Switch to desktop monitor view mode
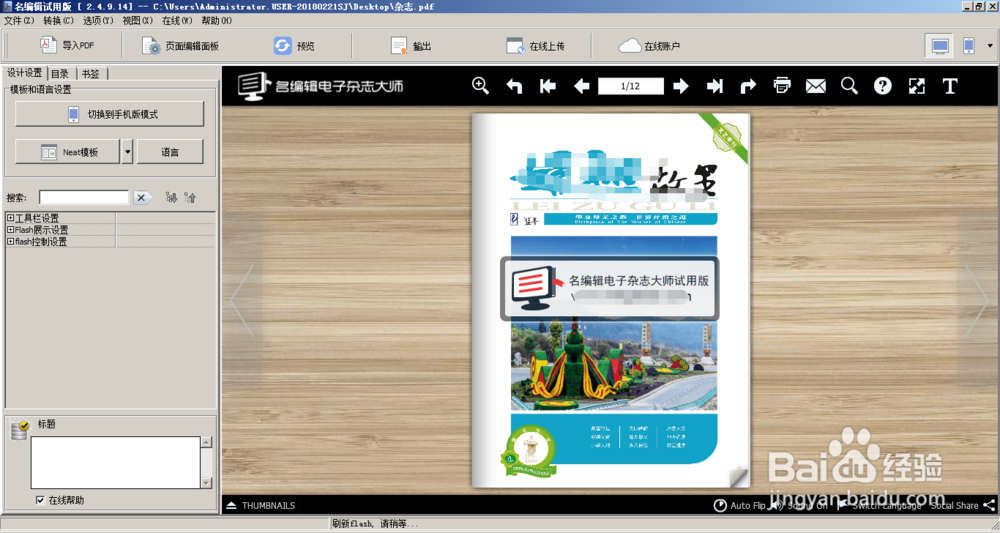Image resolution: width=1000 pixels, height=533 pixels. [x=940, y=46]
